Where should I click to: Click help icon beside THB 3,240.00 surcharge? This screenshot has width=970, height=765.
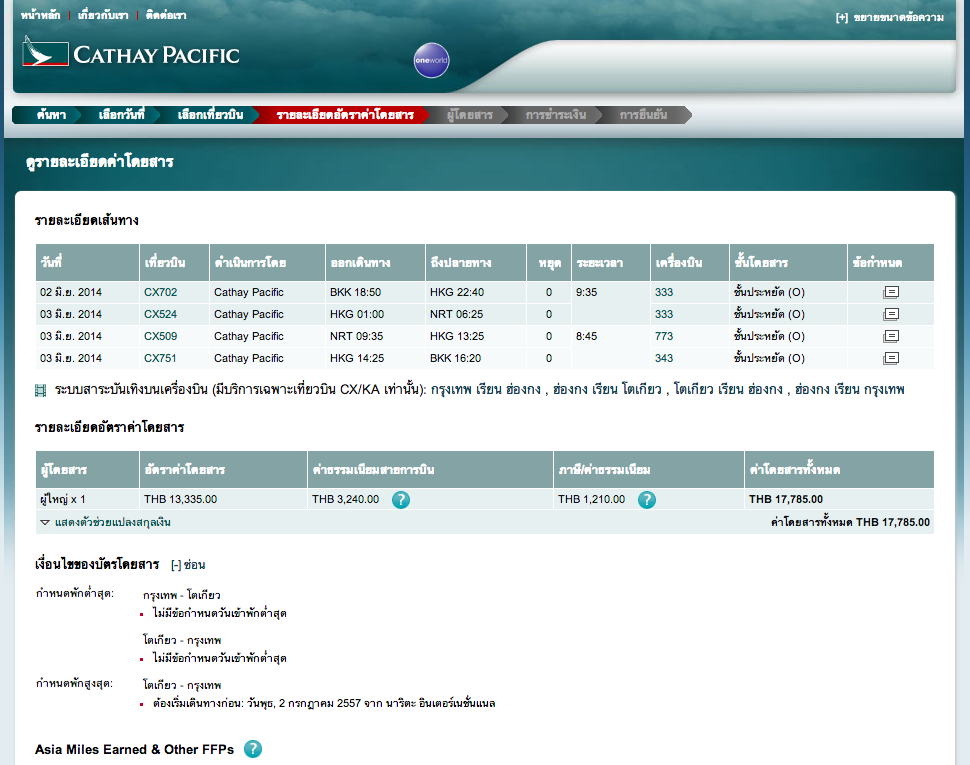coord(401,500)
